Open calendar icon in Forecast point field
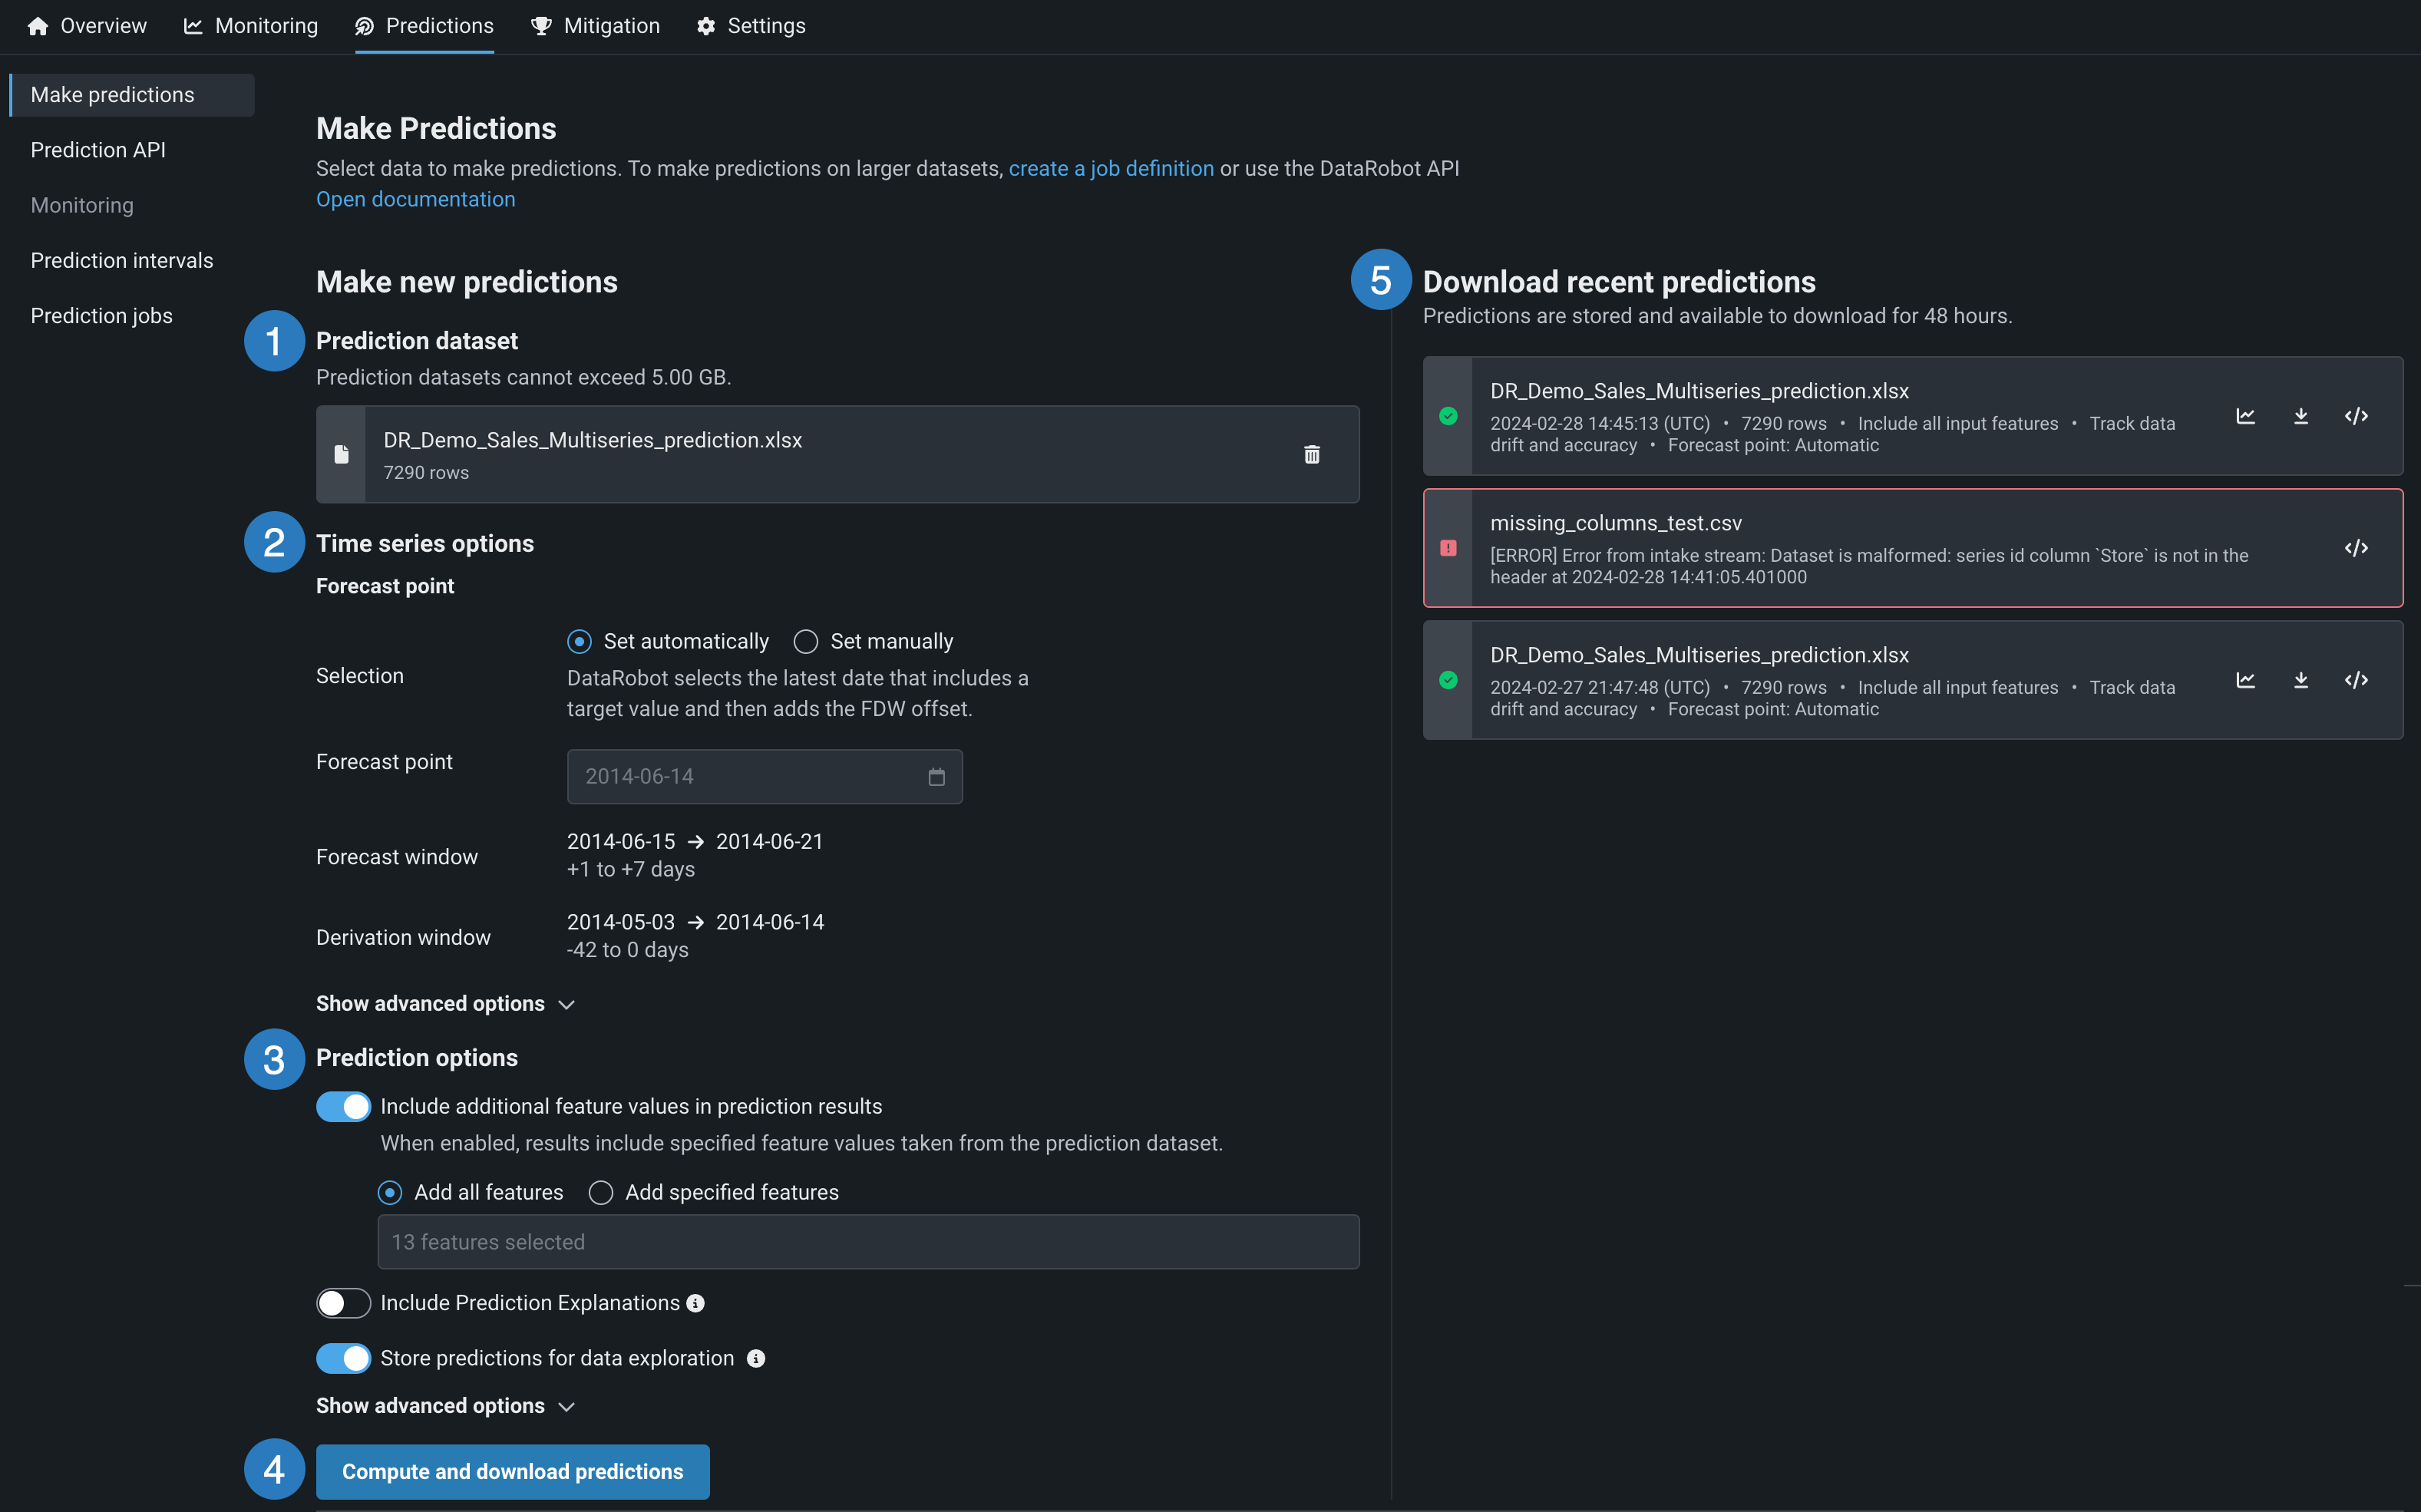This screenshot has width=2421, height=1512. pos(936,777)
